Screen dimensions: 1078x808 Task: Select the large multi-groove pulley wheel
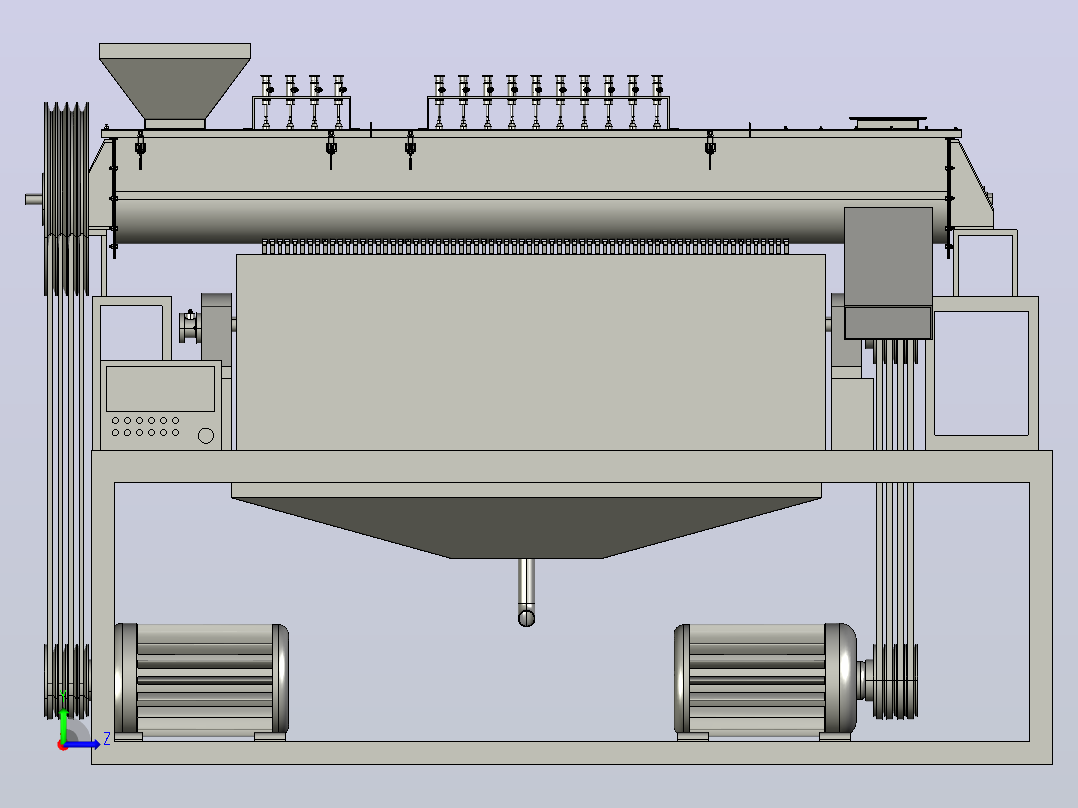click(x=67, y=199)
